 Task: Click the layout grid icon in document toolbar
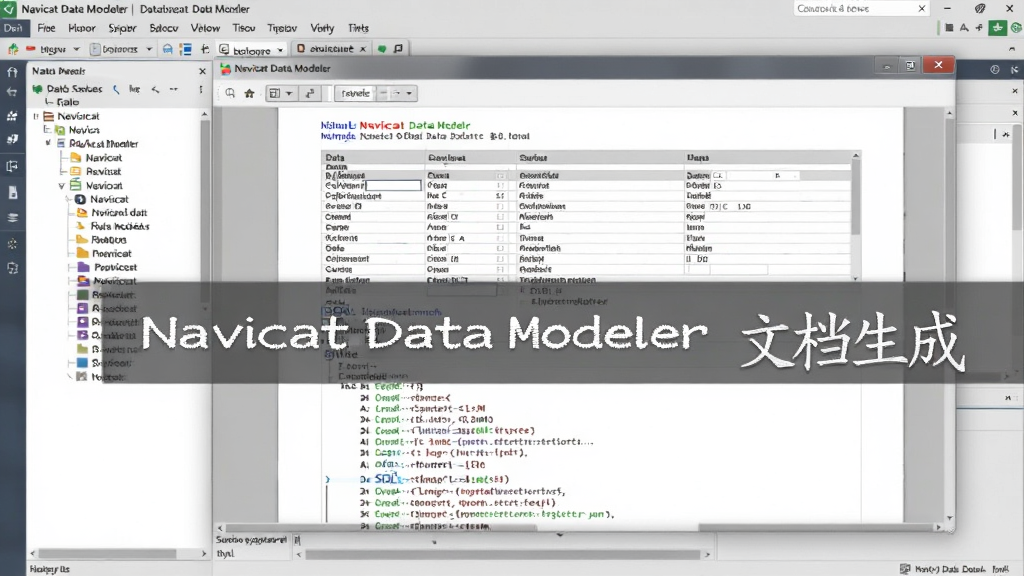point(275,93)
